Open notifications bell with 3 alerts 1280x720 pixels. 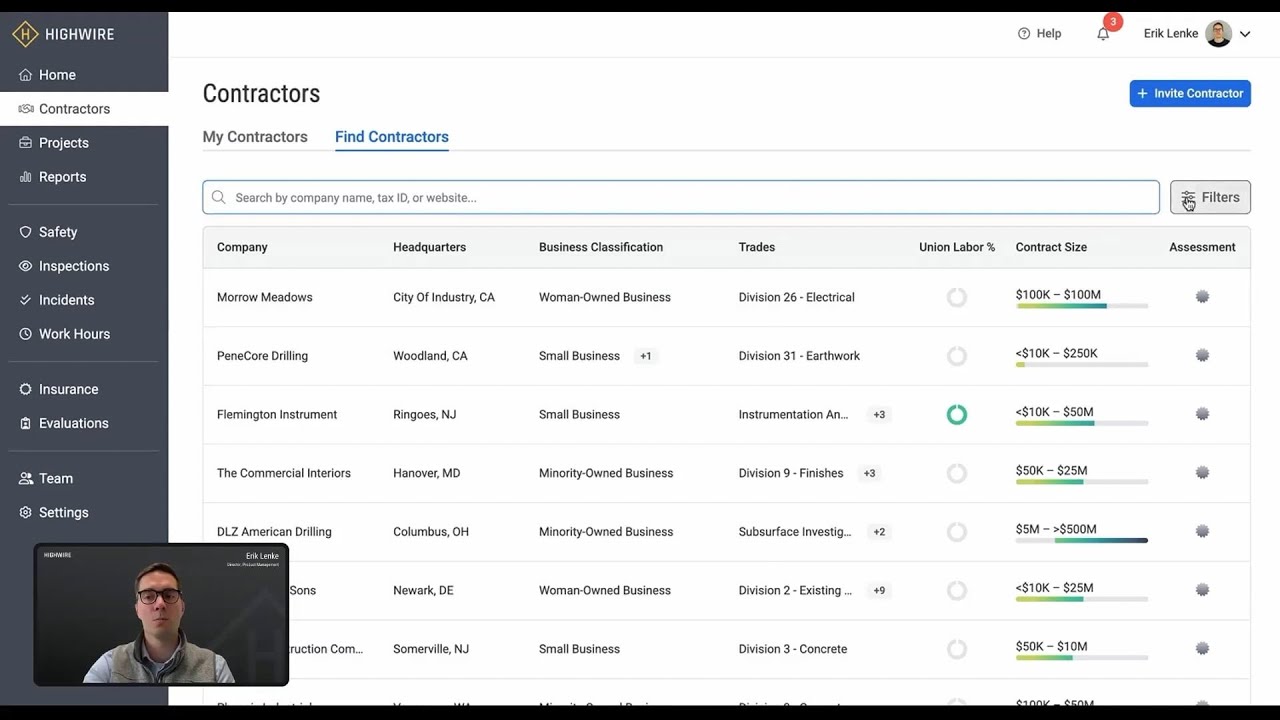1104,33
